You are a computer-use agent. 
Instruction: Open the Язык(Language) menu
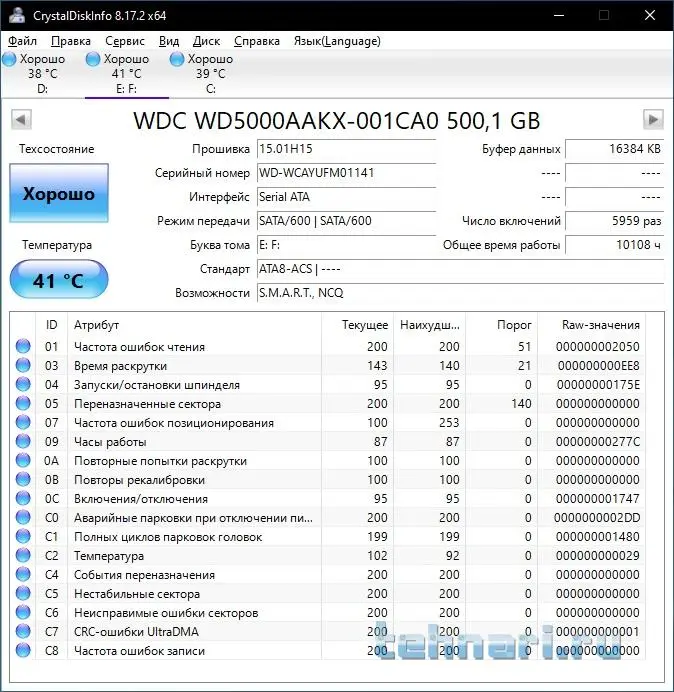[336, 41]
